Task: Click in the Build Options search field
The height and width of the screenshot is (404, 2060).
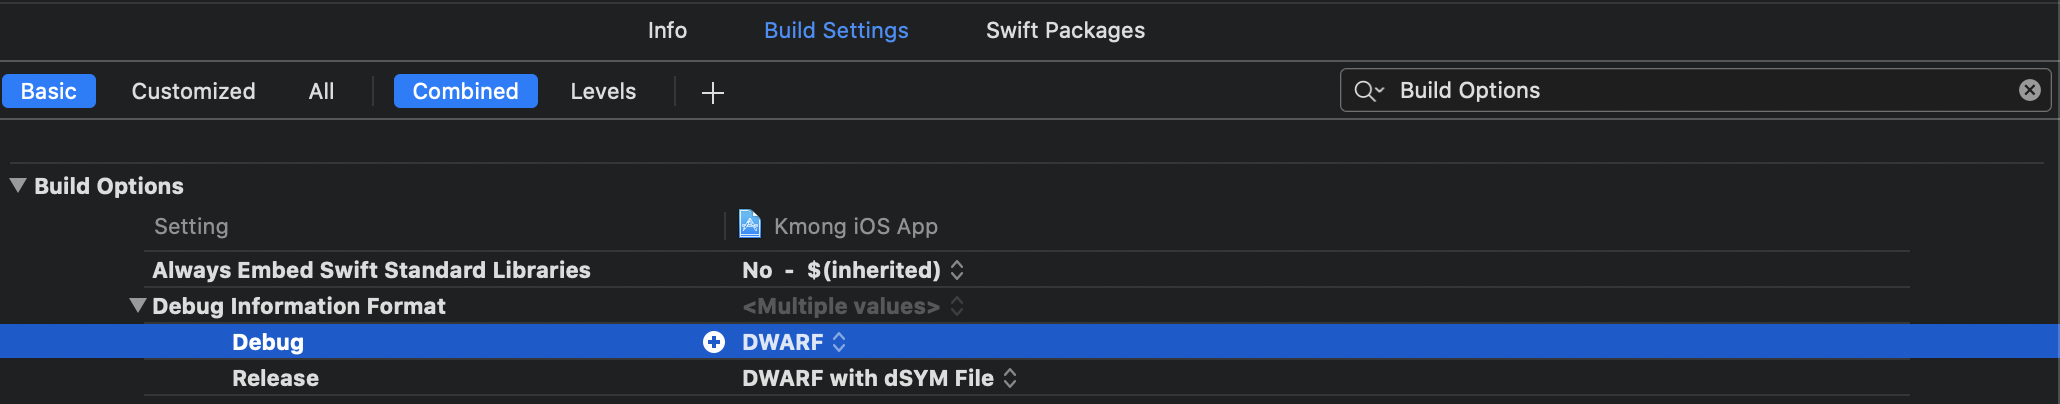Action: coord(1700,90)
